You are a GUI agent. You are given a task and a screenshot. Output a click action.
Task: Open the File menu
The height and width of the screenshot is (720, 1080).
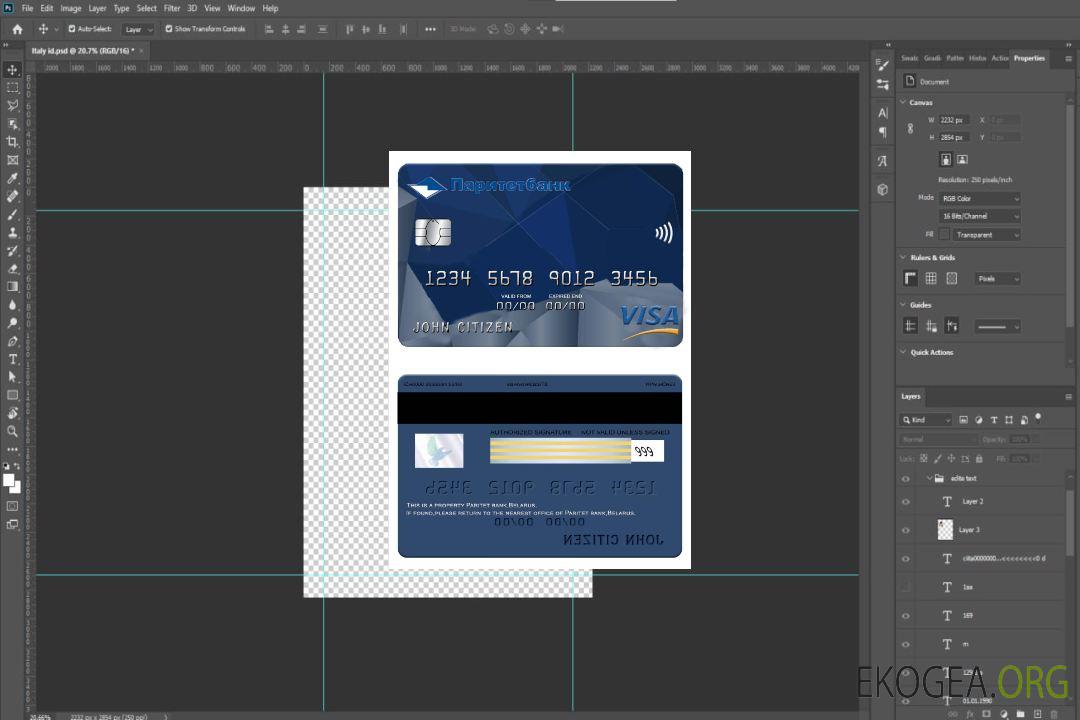[x=27, y=8]
